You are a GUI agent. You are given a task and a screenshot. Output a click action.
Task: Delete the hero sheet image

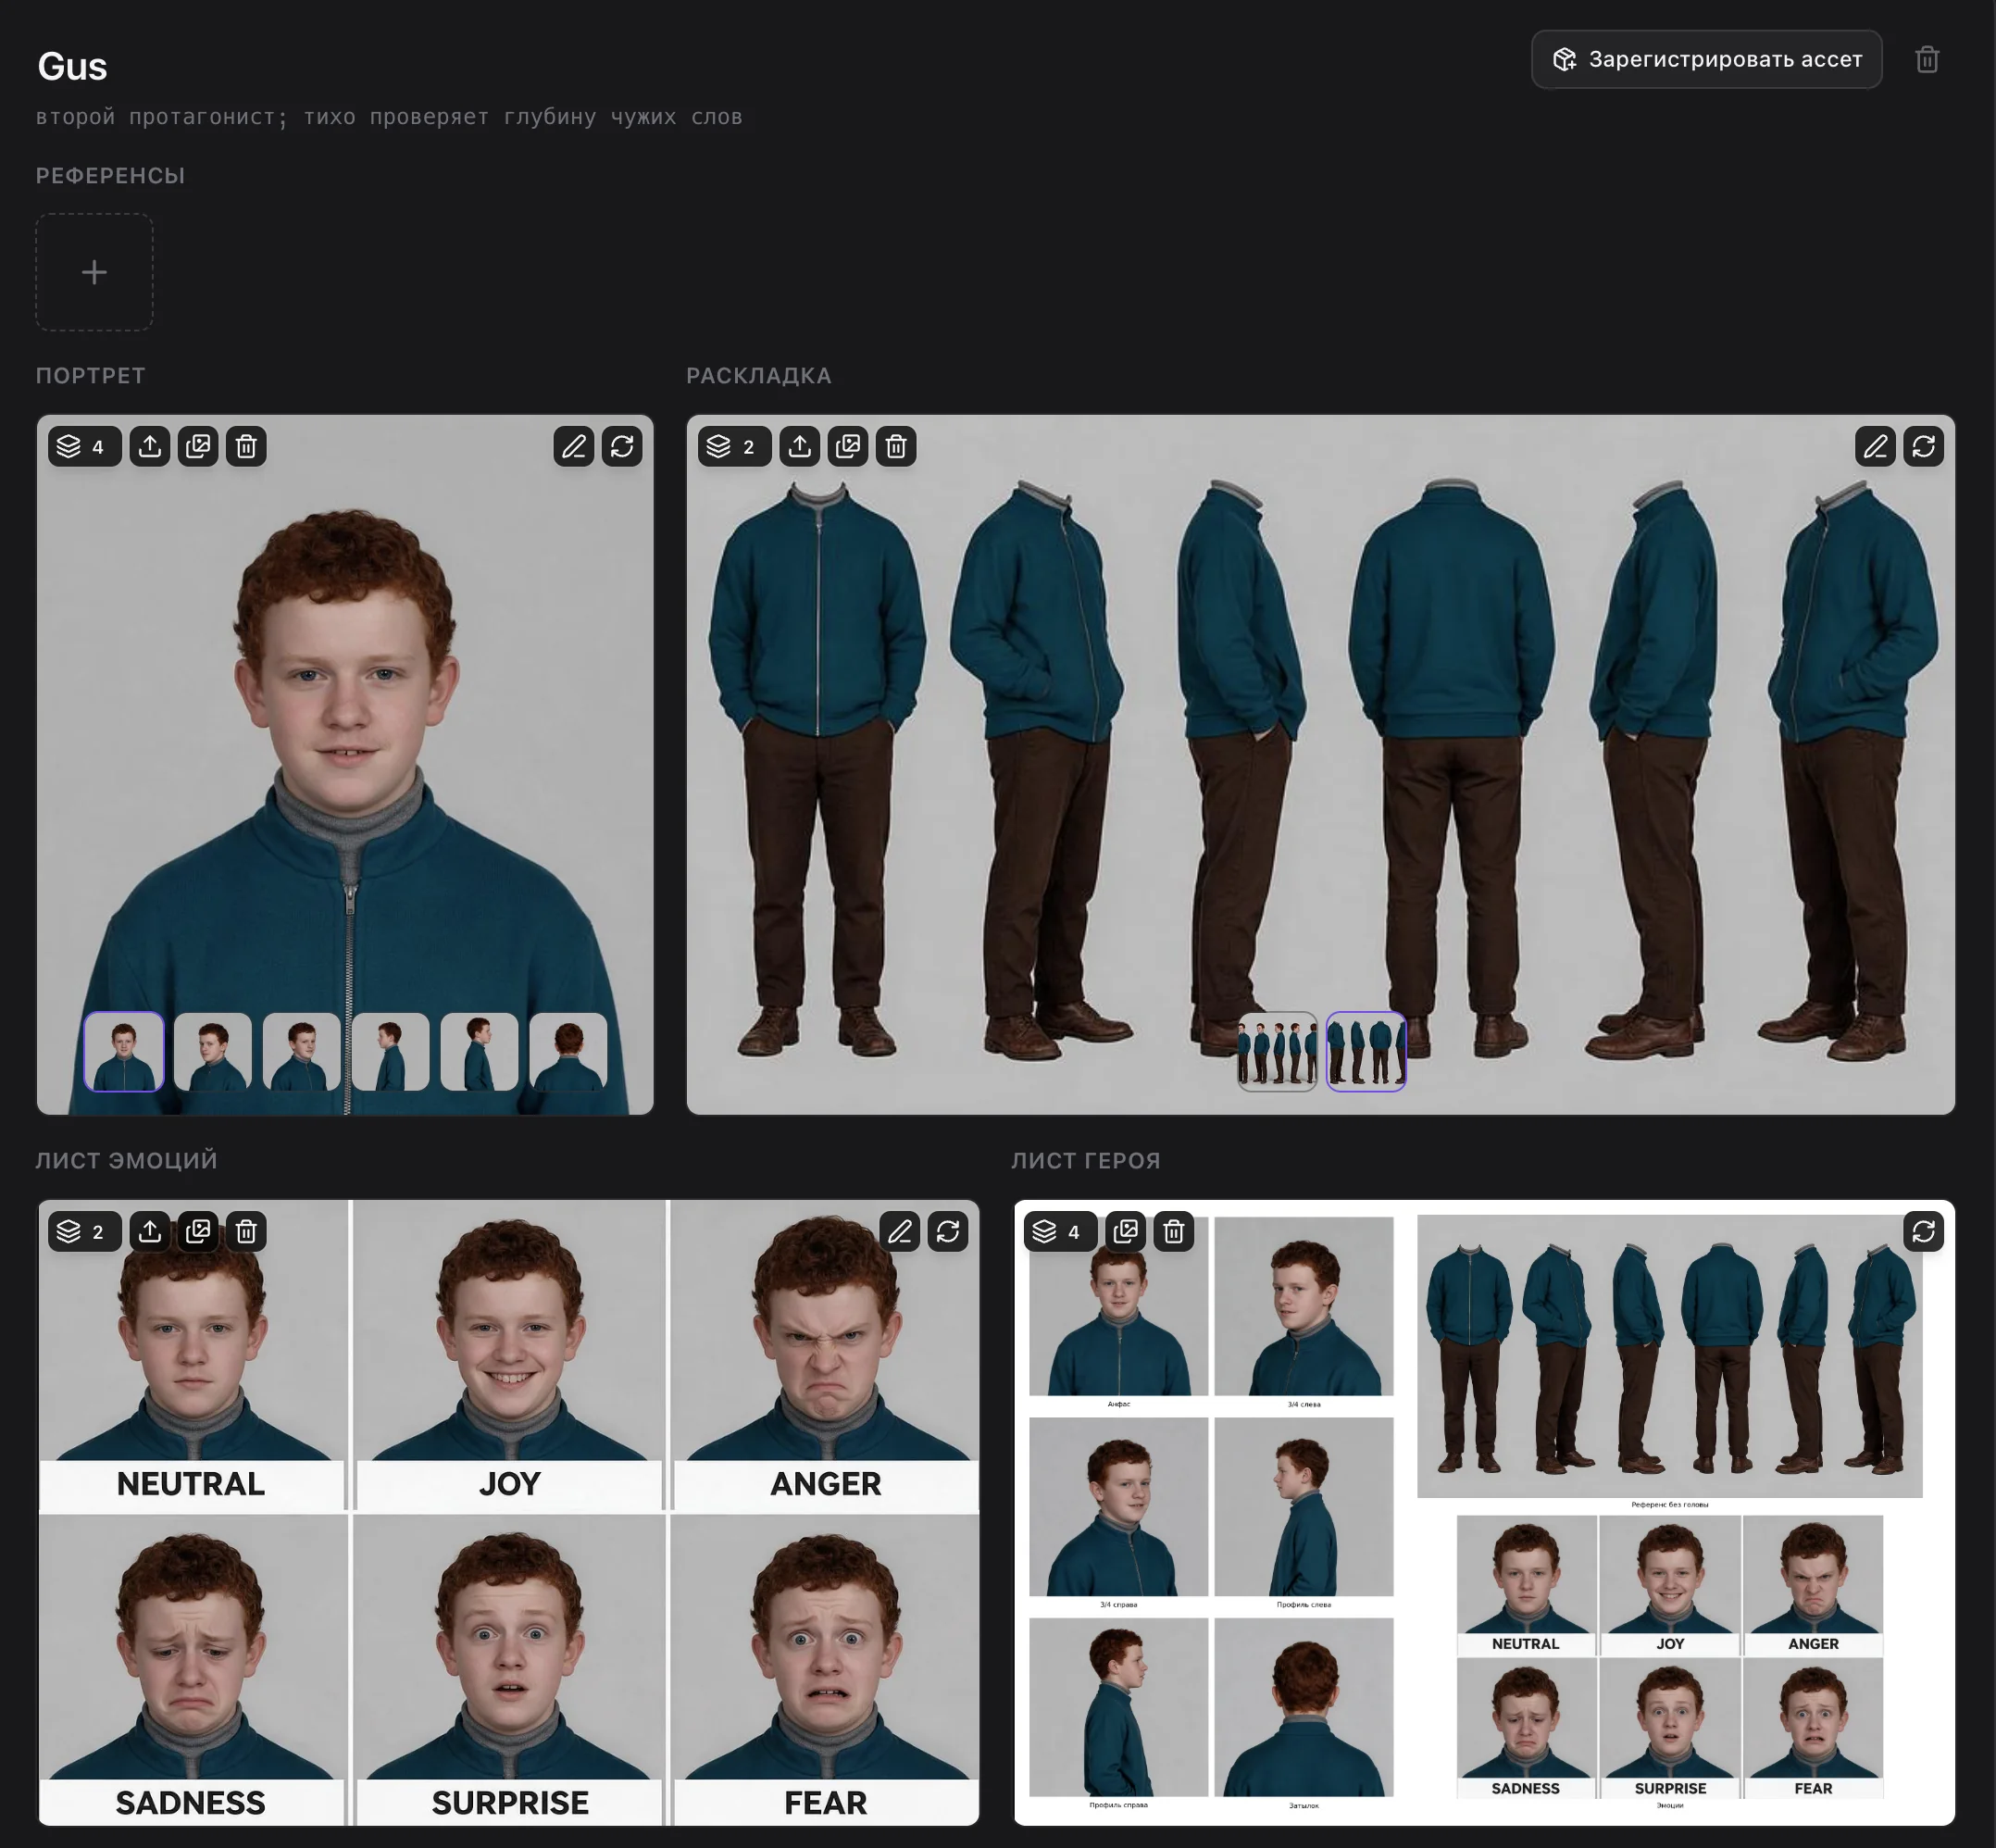tap(1174, 1231)
